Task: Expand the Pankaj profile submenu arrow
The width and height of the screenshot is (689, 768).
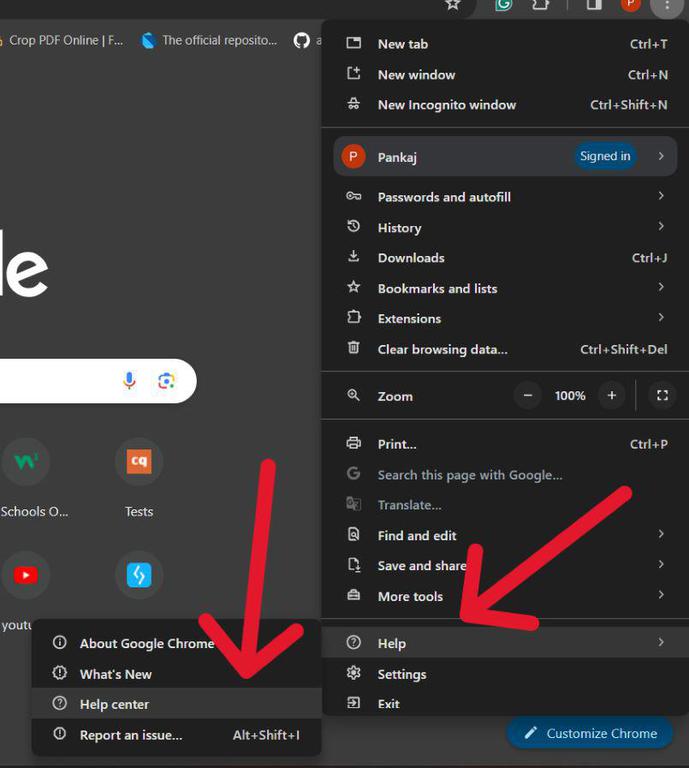Action: pyautogui.click(x=661, y=156)
